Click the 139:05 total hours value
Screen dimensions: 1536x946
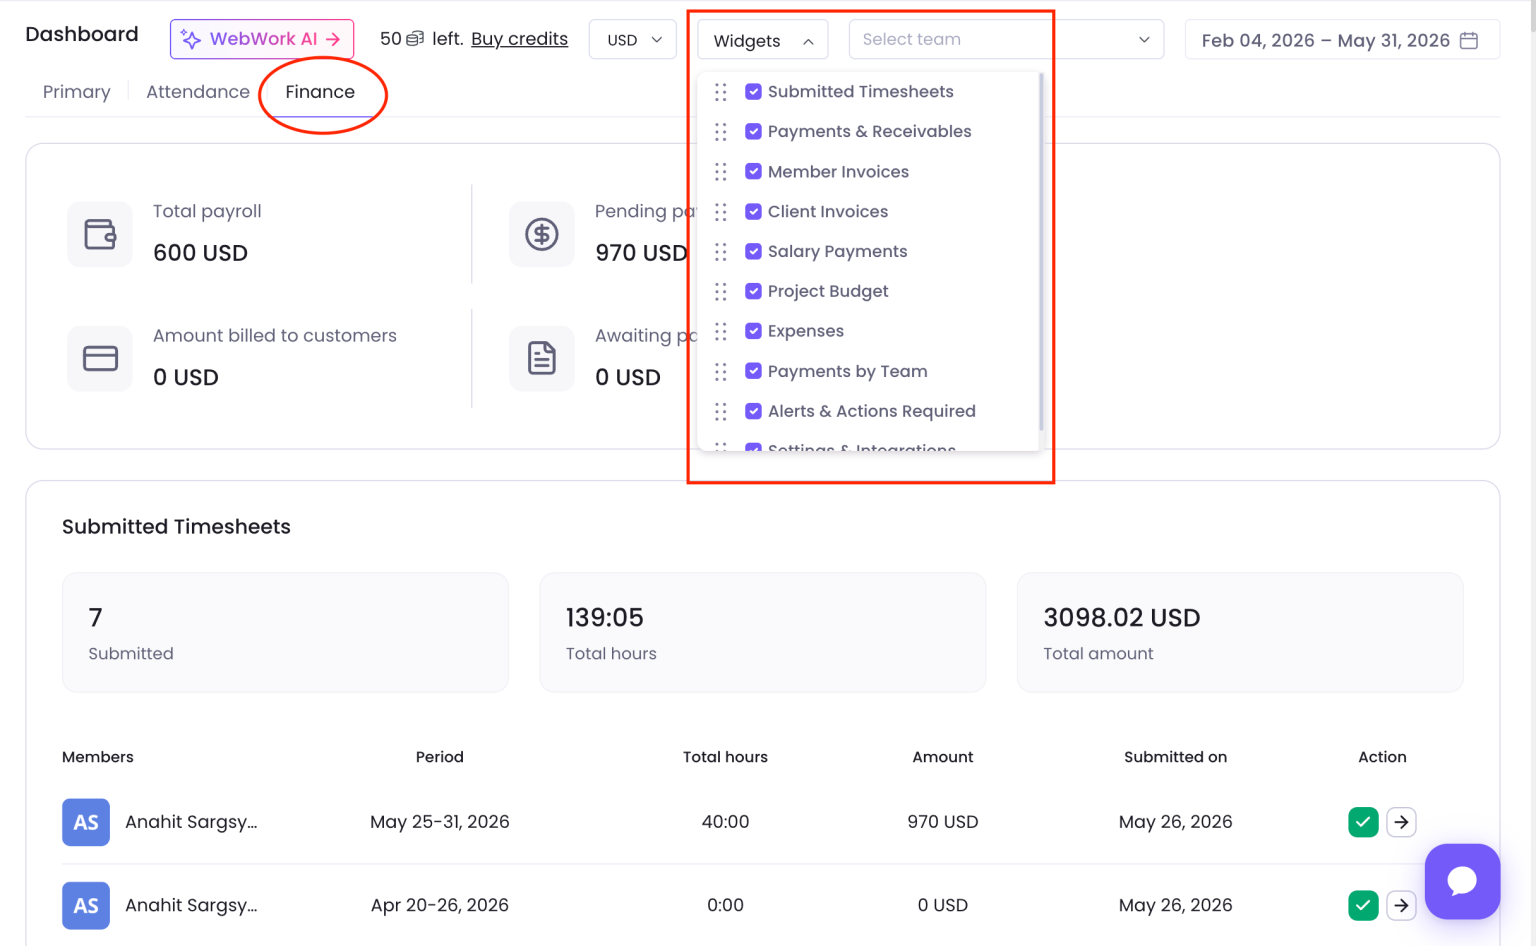[x=604, y=618]
